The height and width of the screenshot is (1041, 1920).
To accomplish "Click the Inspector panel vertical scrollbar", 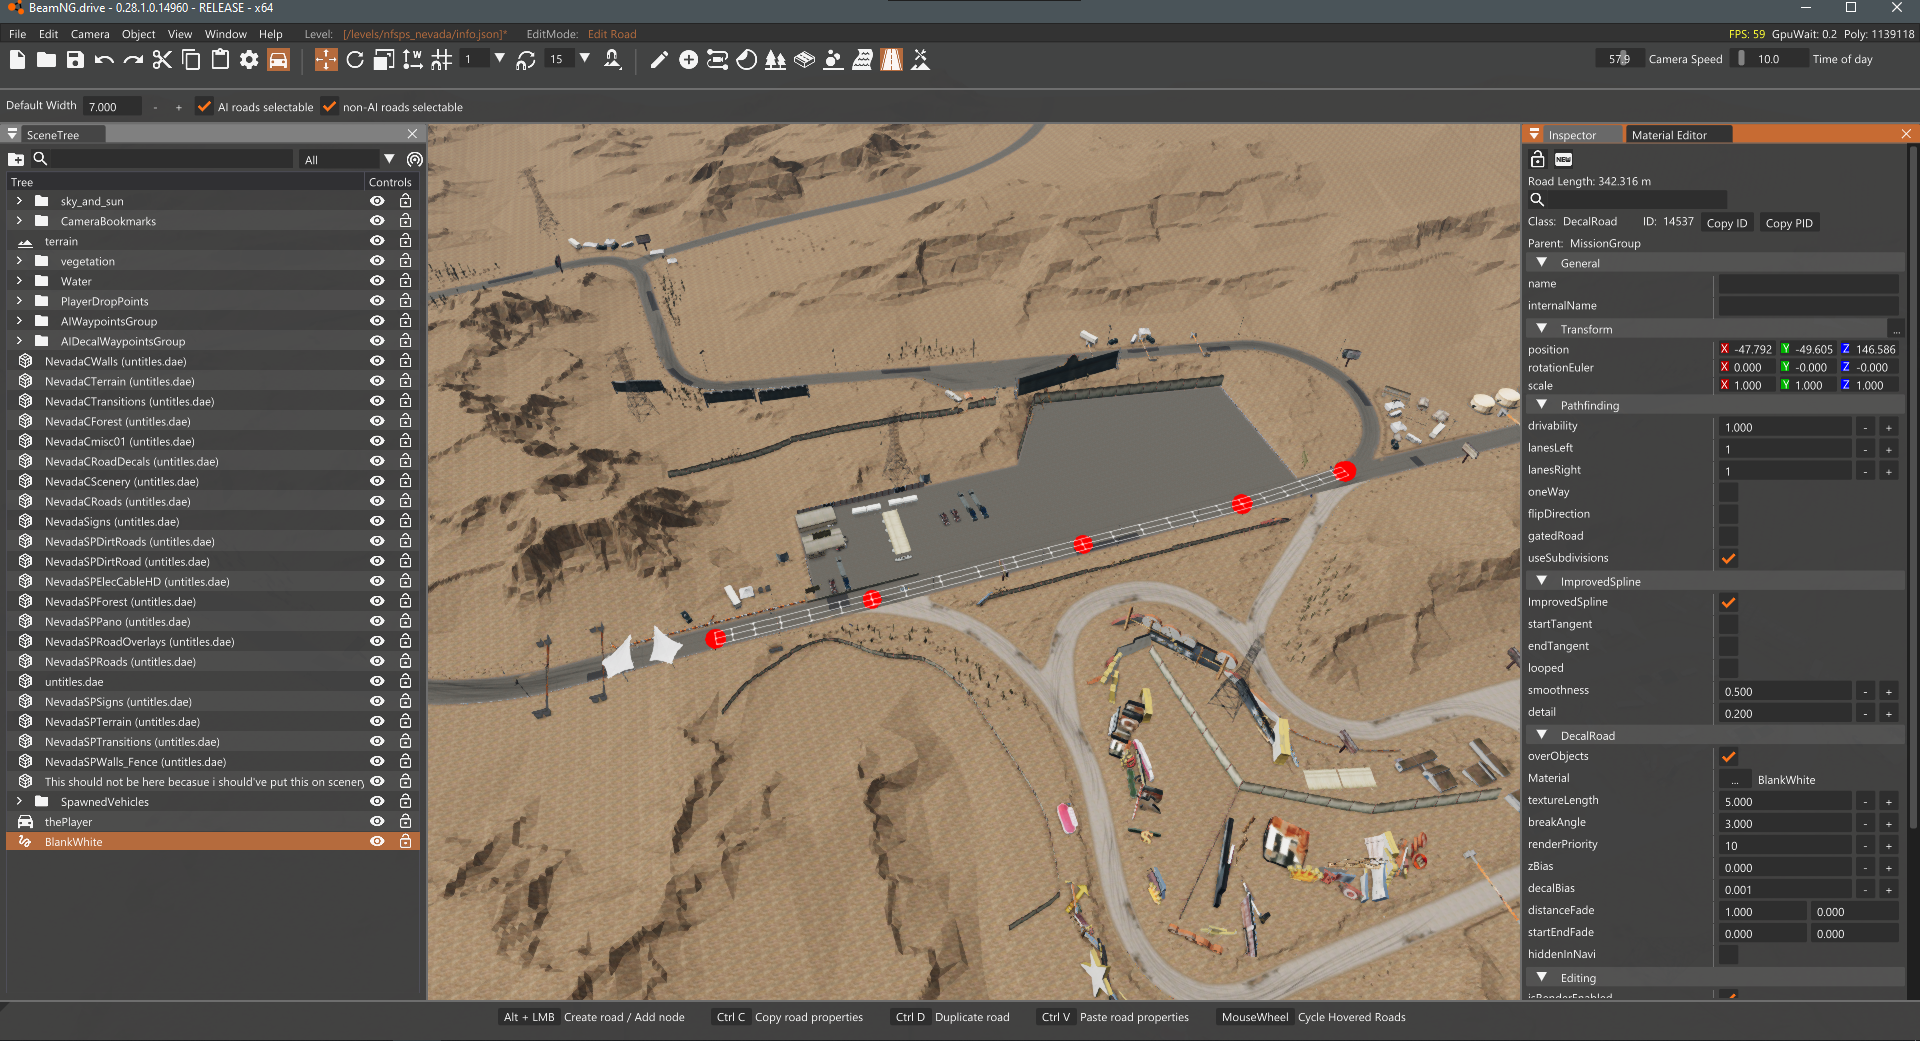I will tap(1913, 486).
